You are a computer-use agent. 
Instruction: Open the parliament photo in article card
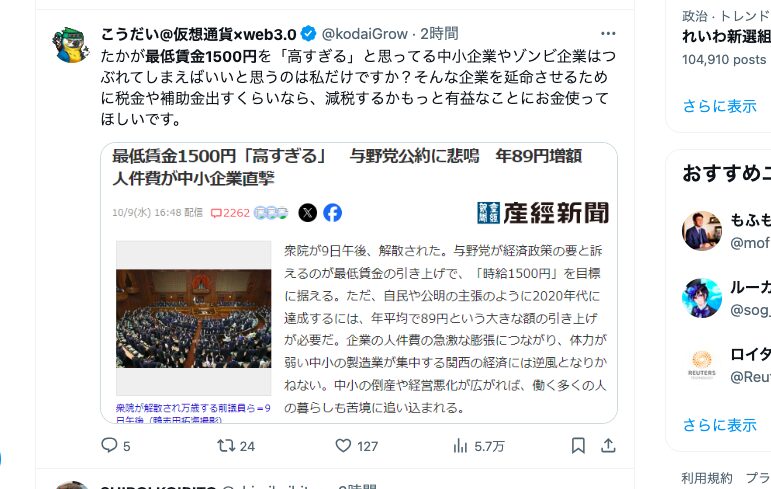tap(194, 318)
